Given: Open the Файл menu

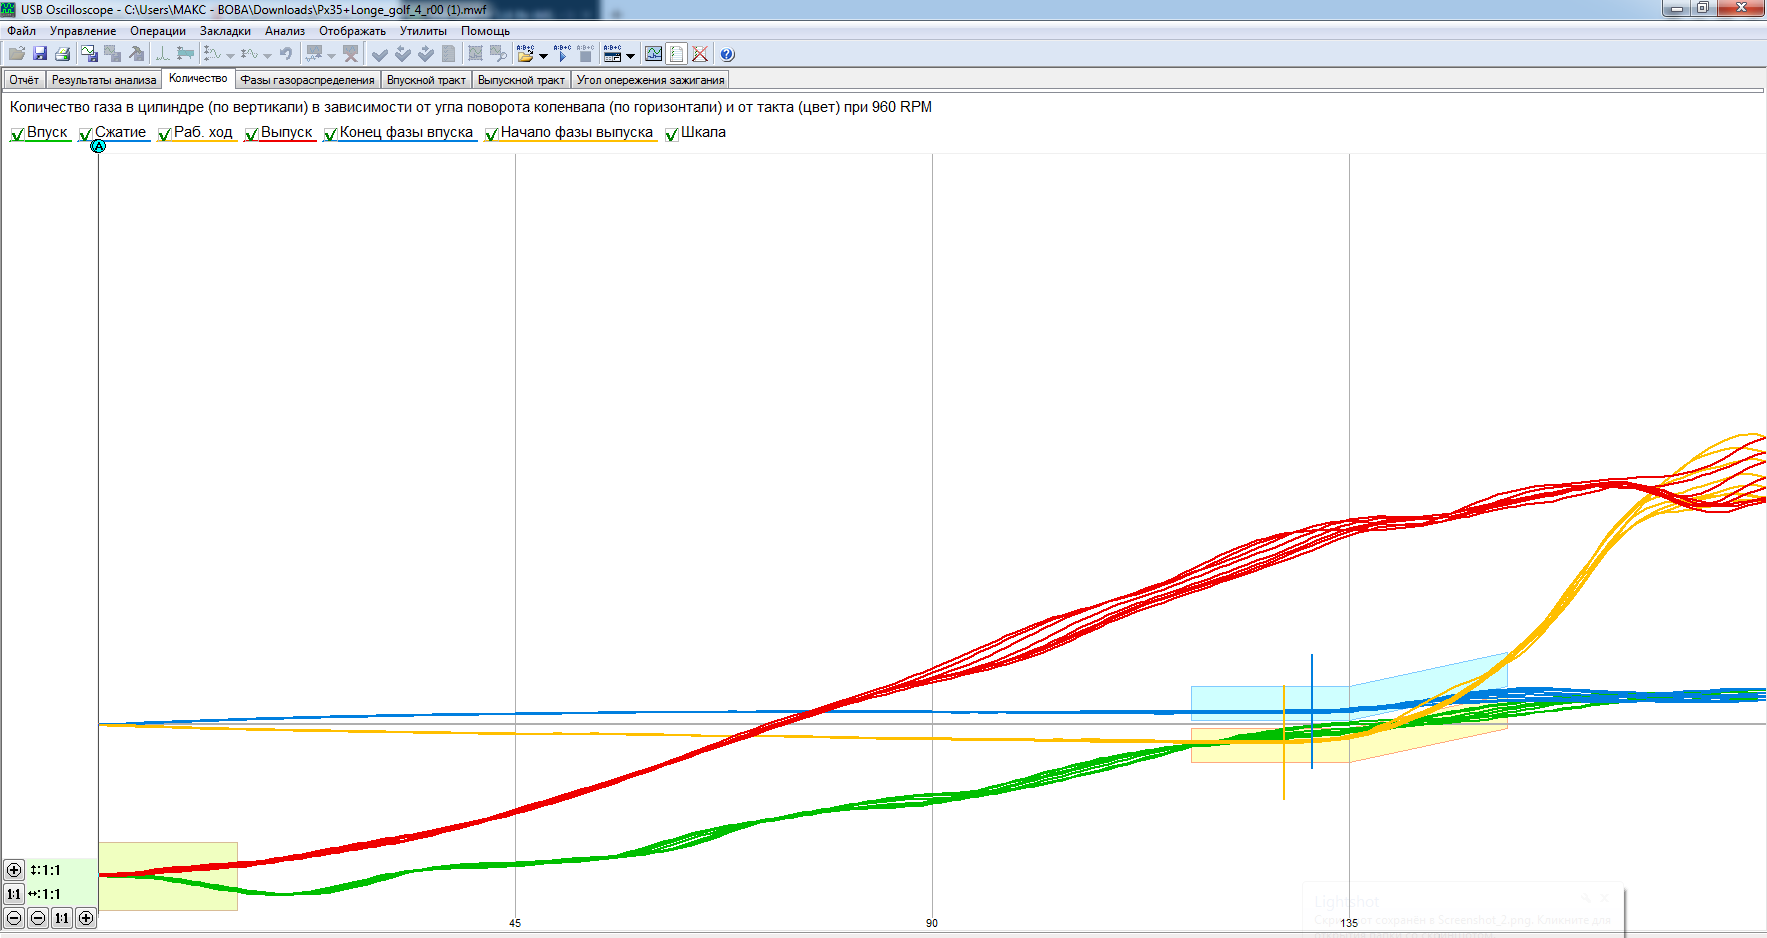Looking at the screenshot, I should pos(21,31).
